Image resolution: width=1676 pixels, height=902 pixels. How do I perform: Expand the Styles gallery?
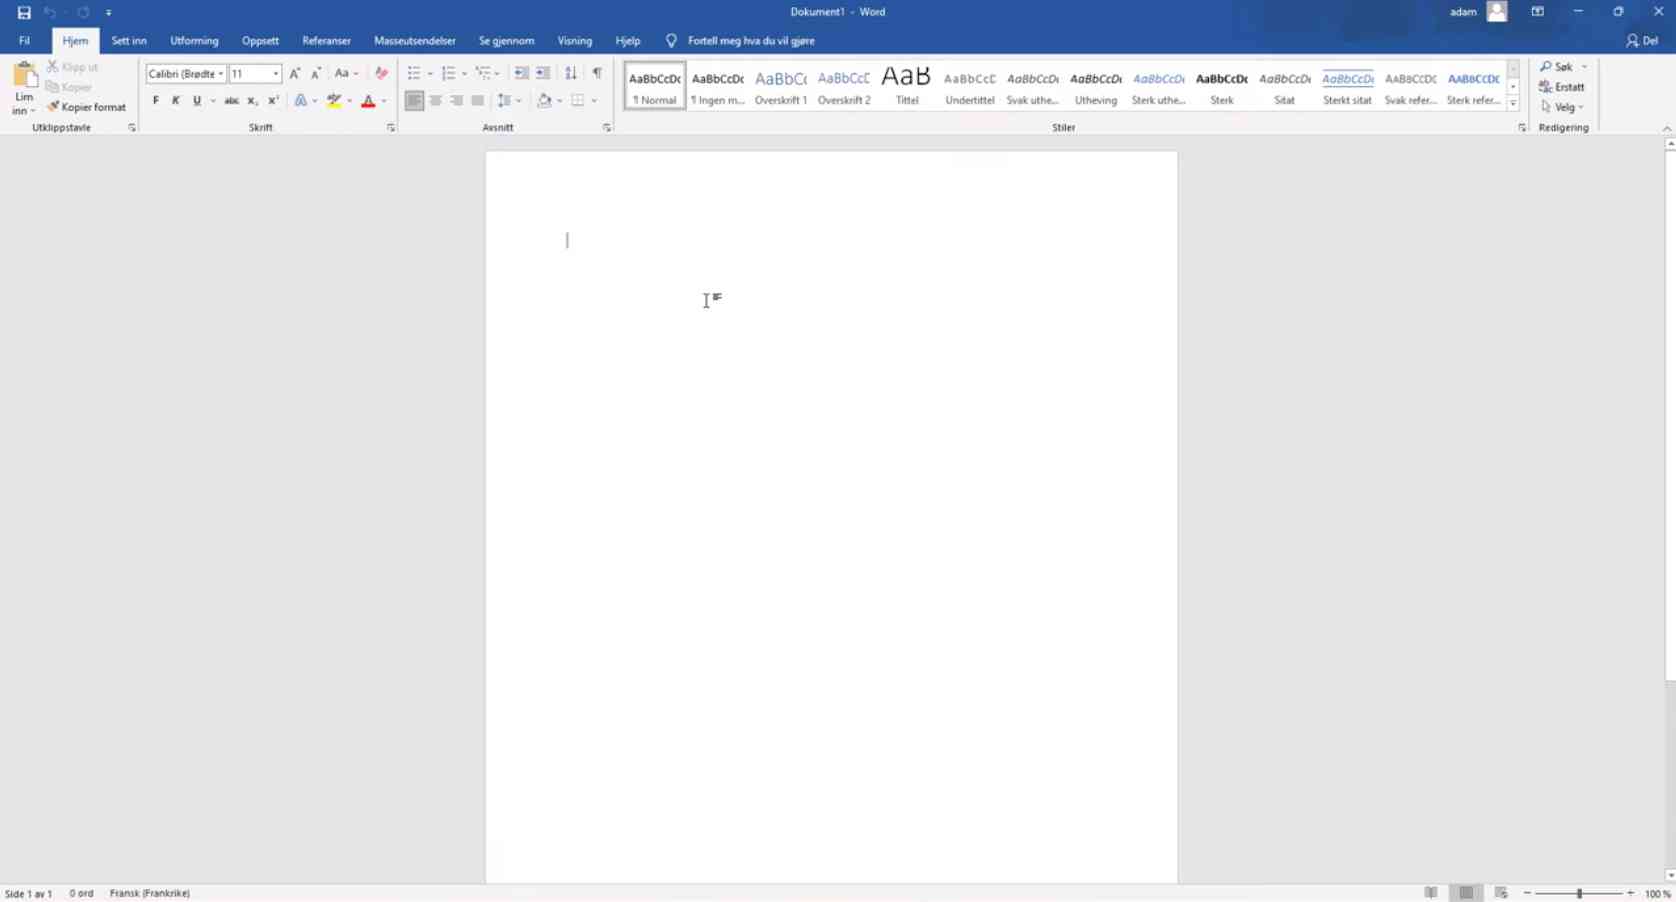(1513, 104)
